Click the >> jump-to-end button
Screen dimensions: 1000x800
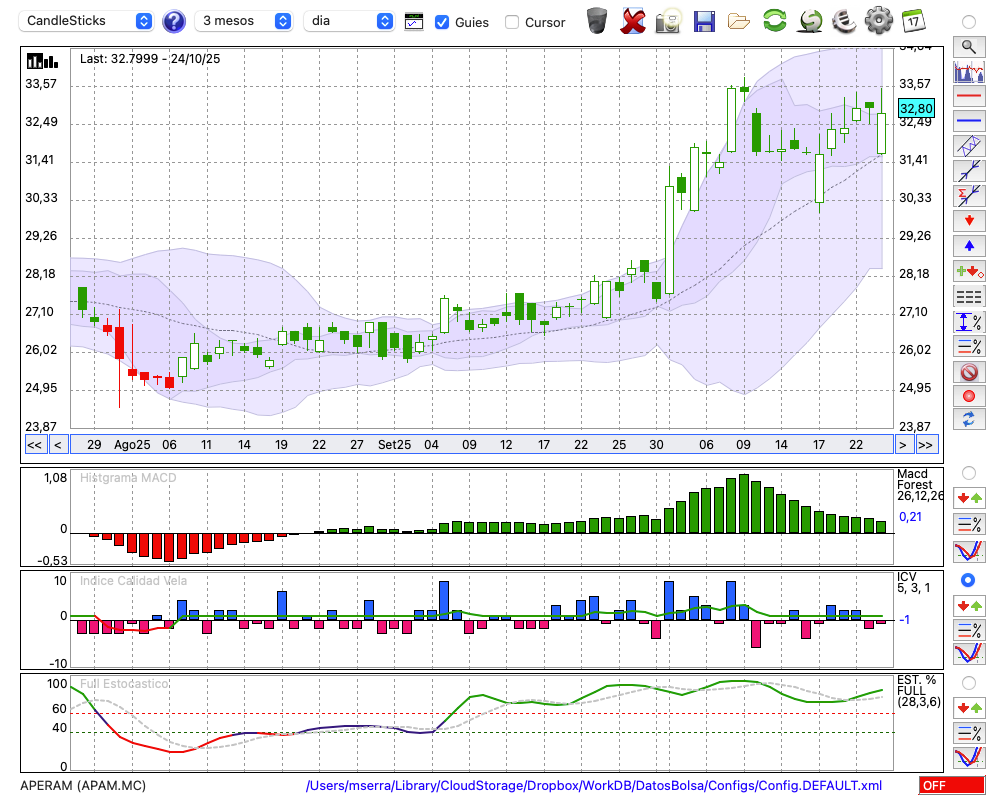click(x=926, y=445)
